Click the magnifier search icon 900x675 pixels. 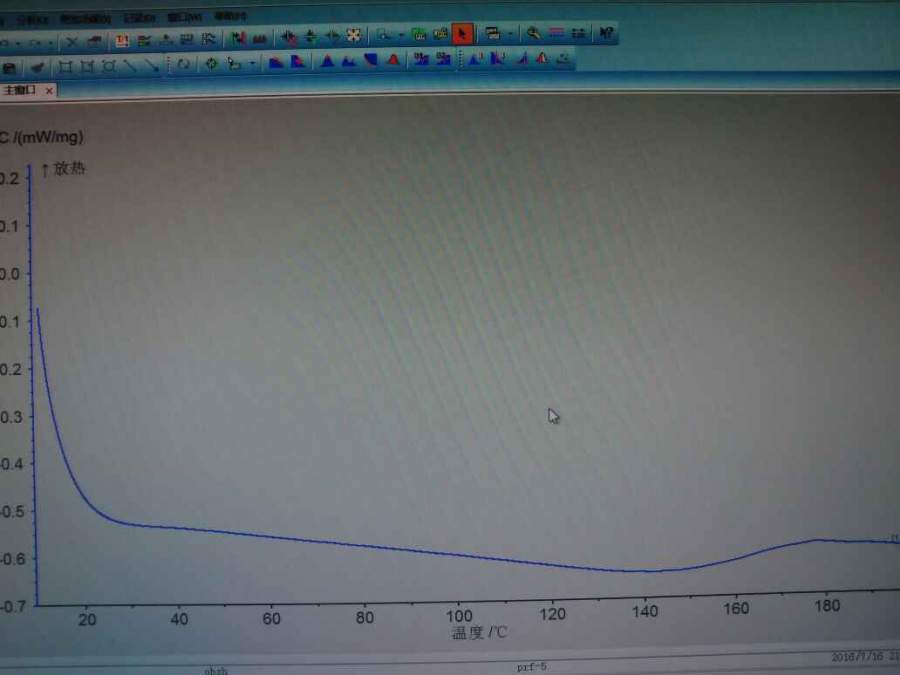[533, 33]
